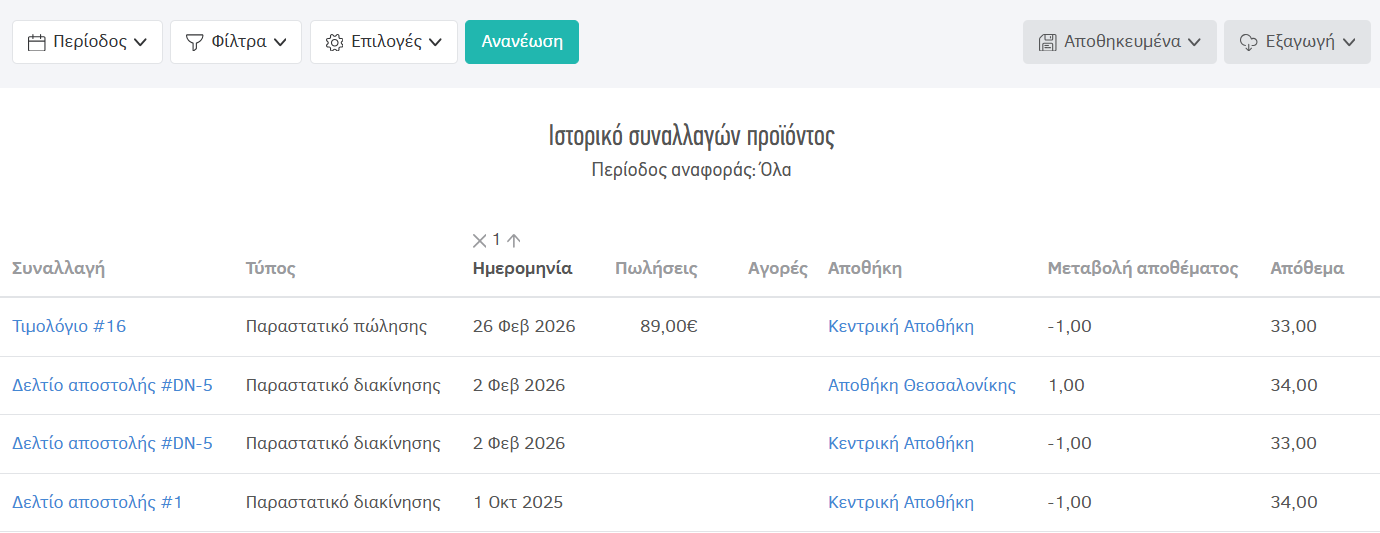1380x533 pixels.
Task: Open the Αποθήκη Θεσσαλονίκης warehouse link
Action: (x=922, y=385)
